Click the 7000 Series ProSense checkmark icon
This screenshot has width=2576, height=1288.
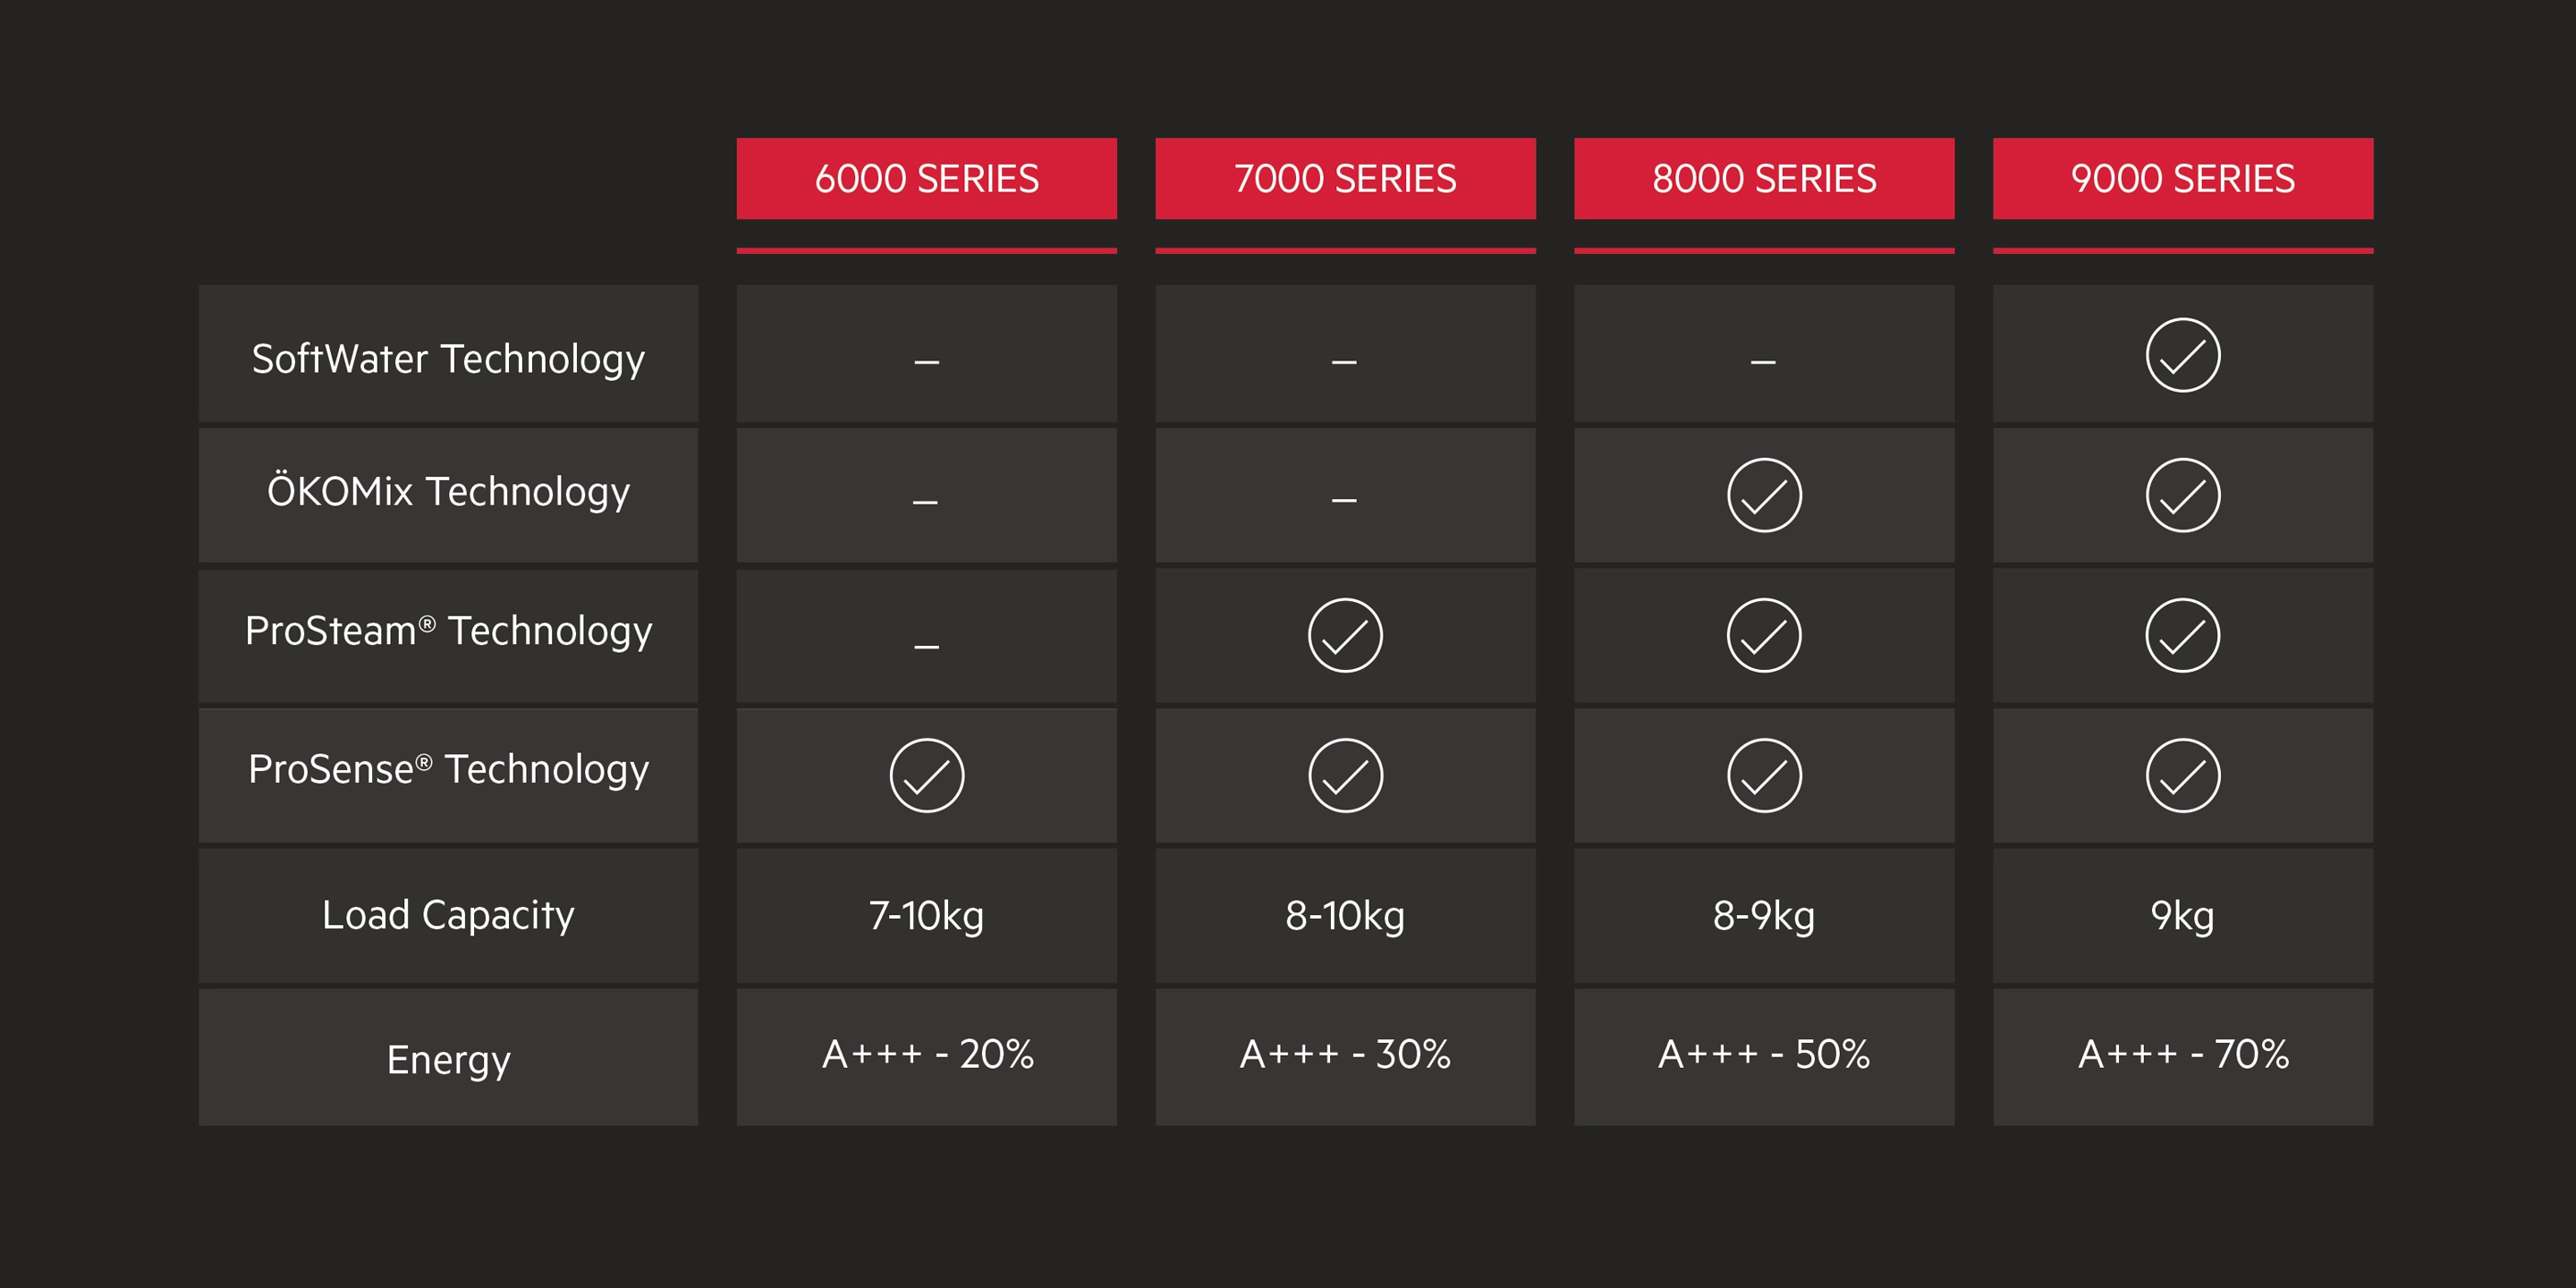1345,775
